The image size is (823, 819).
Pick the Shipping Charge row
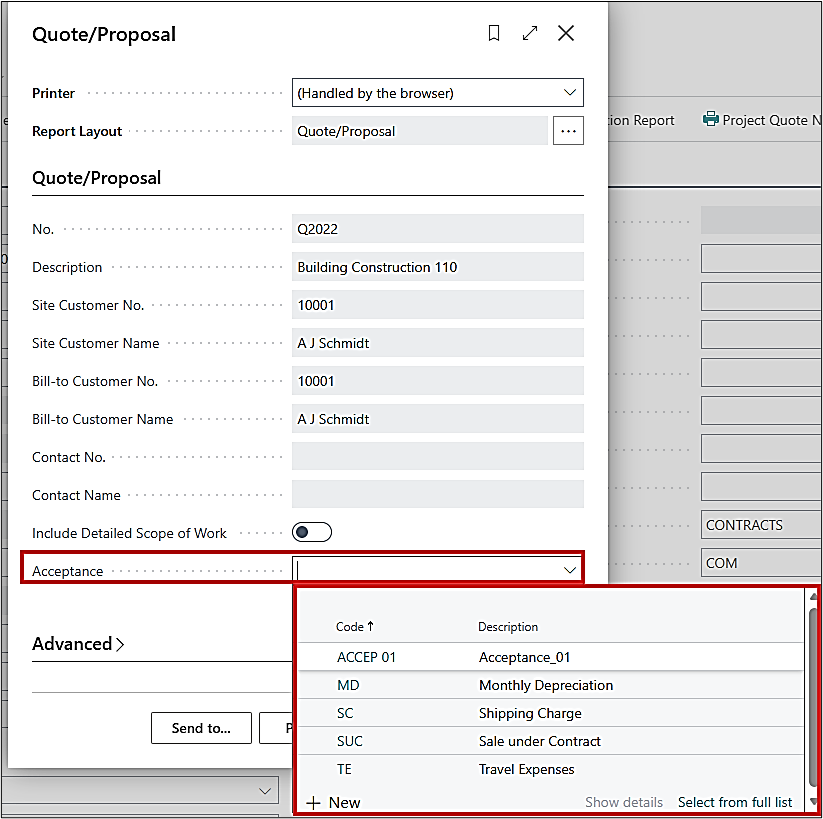click(x=529, y=713)
